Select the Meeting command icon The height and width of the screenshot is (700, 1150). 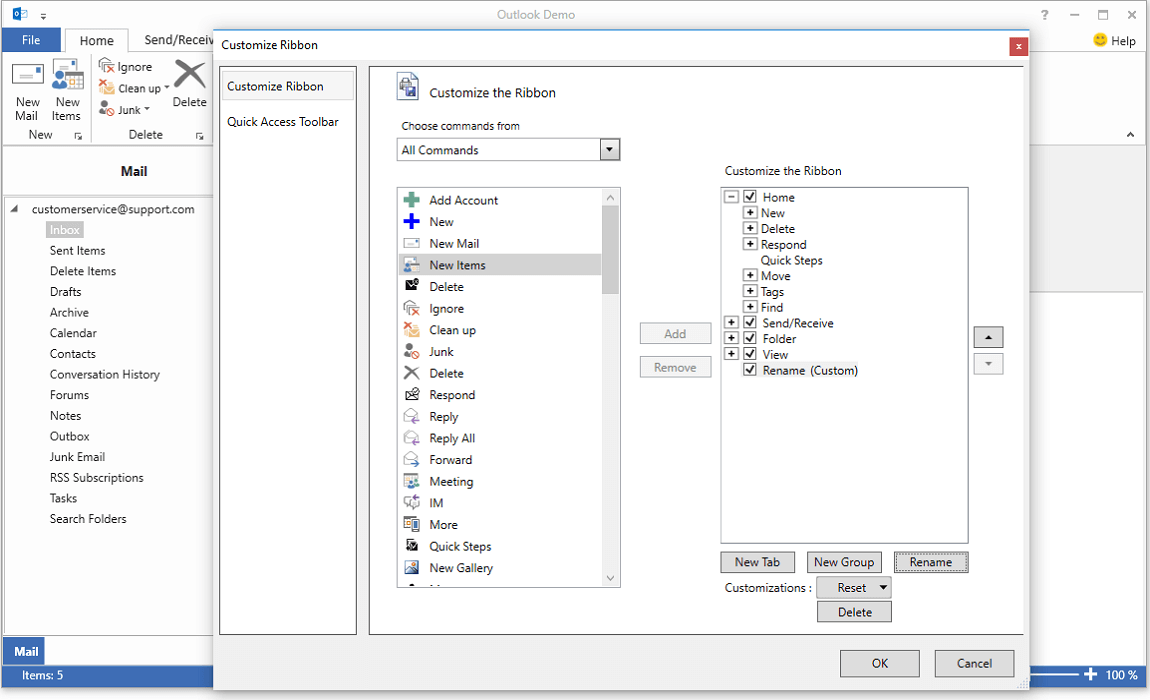pyautogui.click(x=411, y=482)
